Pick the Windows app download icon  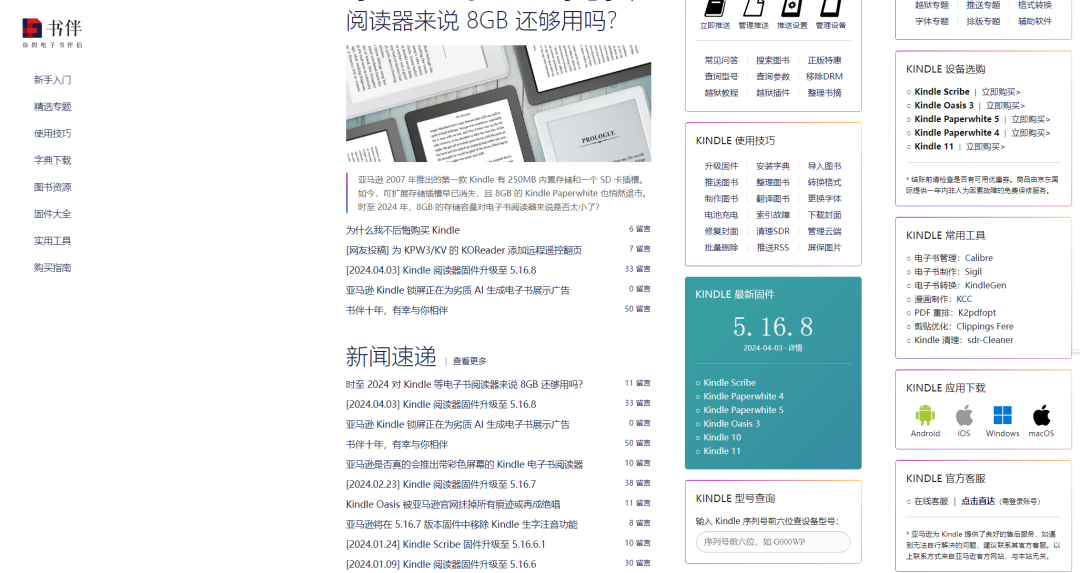pyautogui.click(x=1002, y=415)
